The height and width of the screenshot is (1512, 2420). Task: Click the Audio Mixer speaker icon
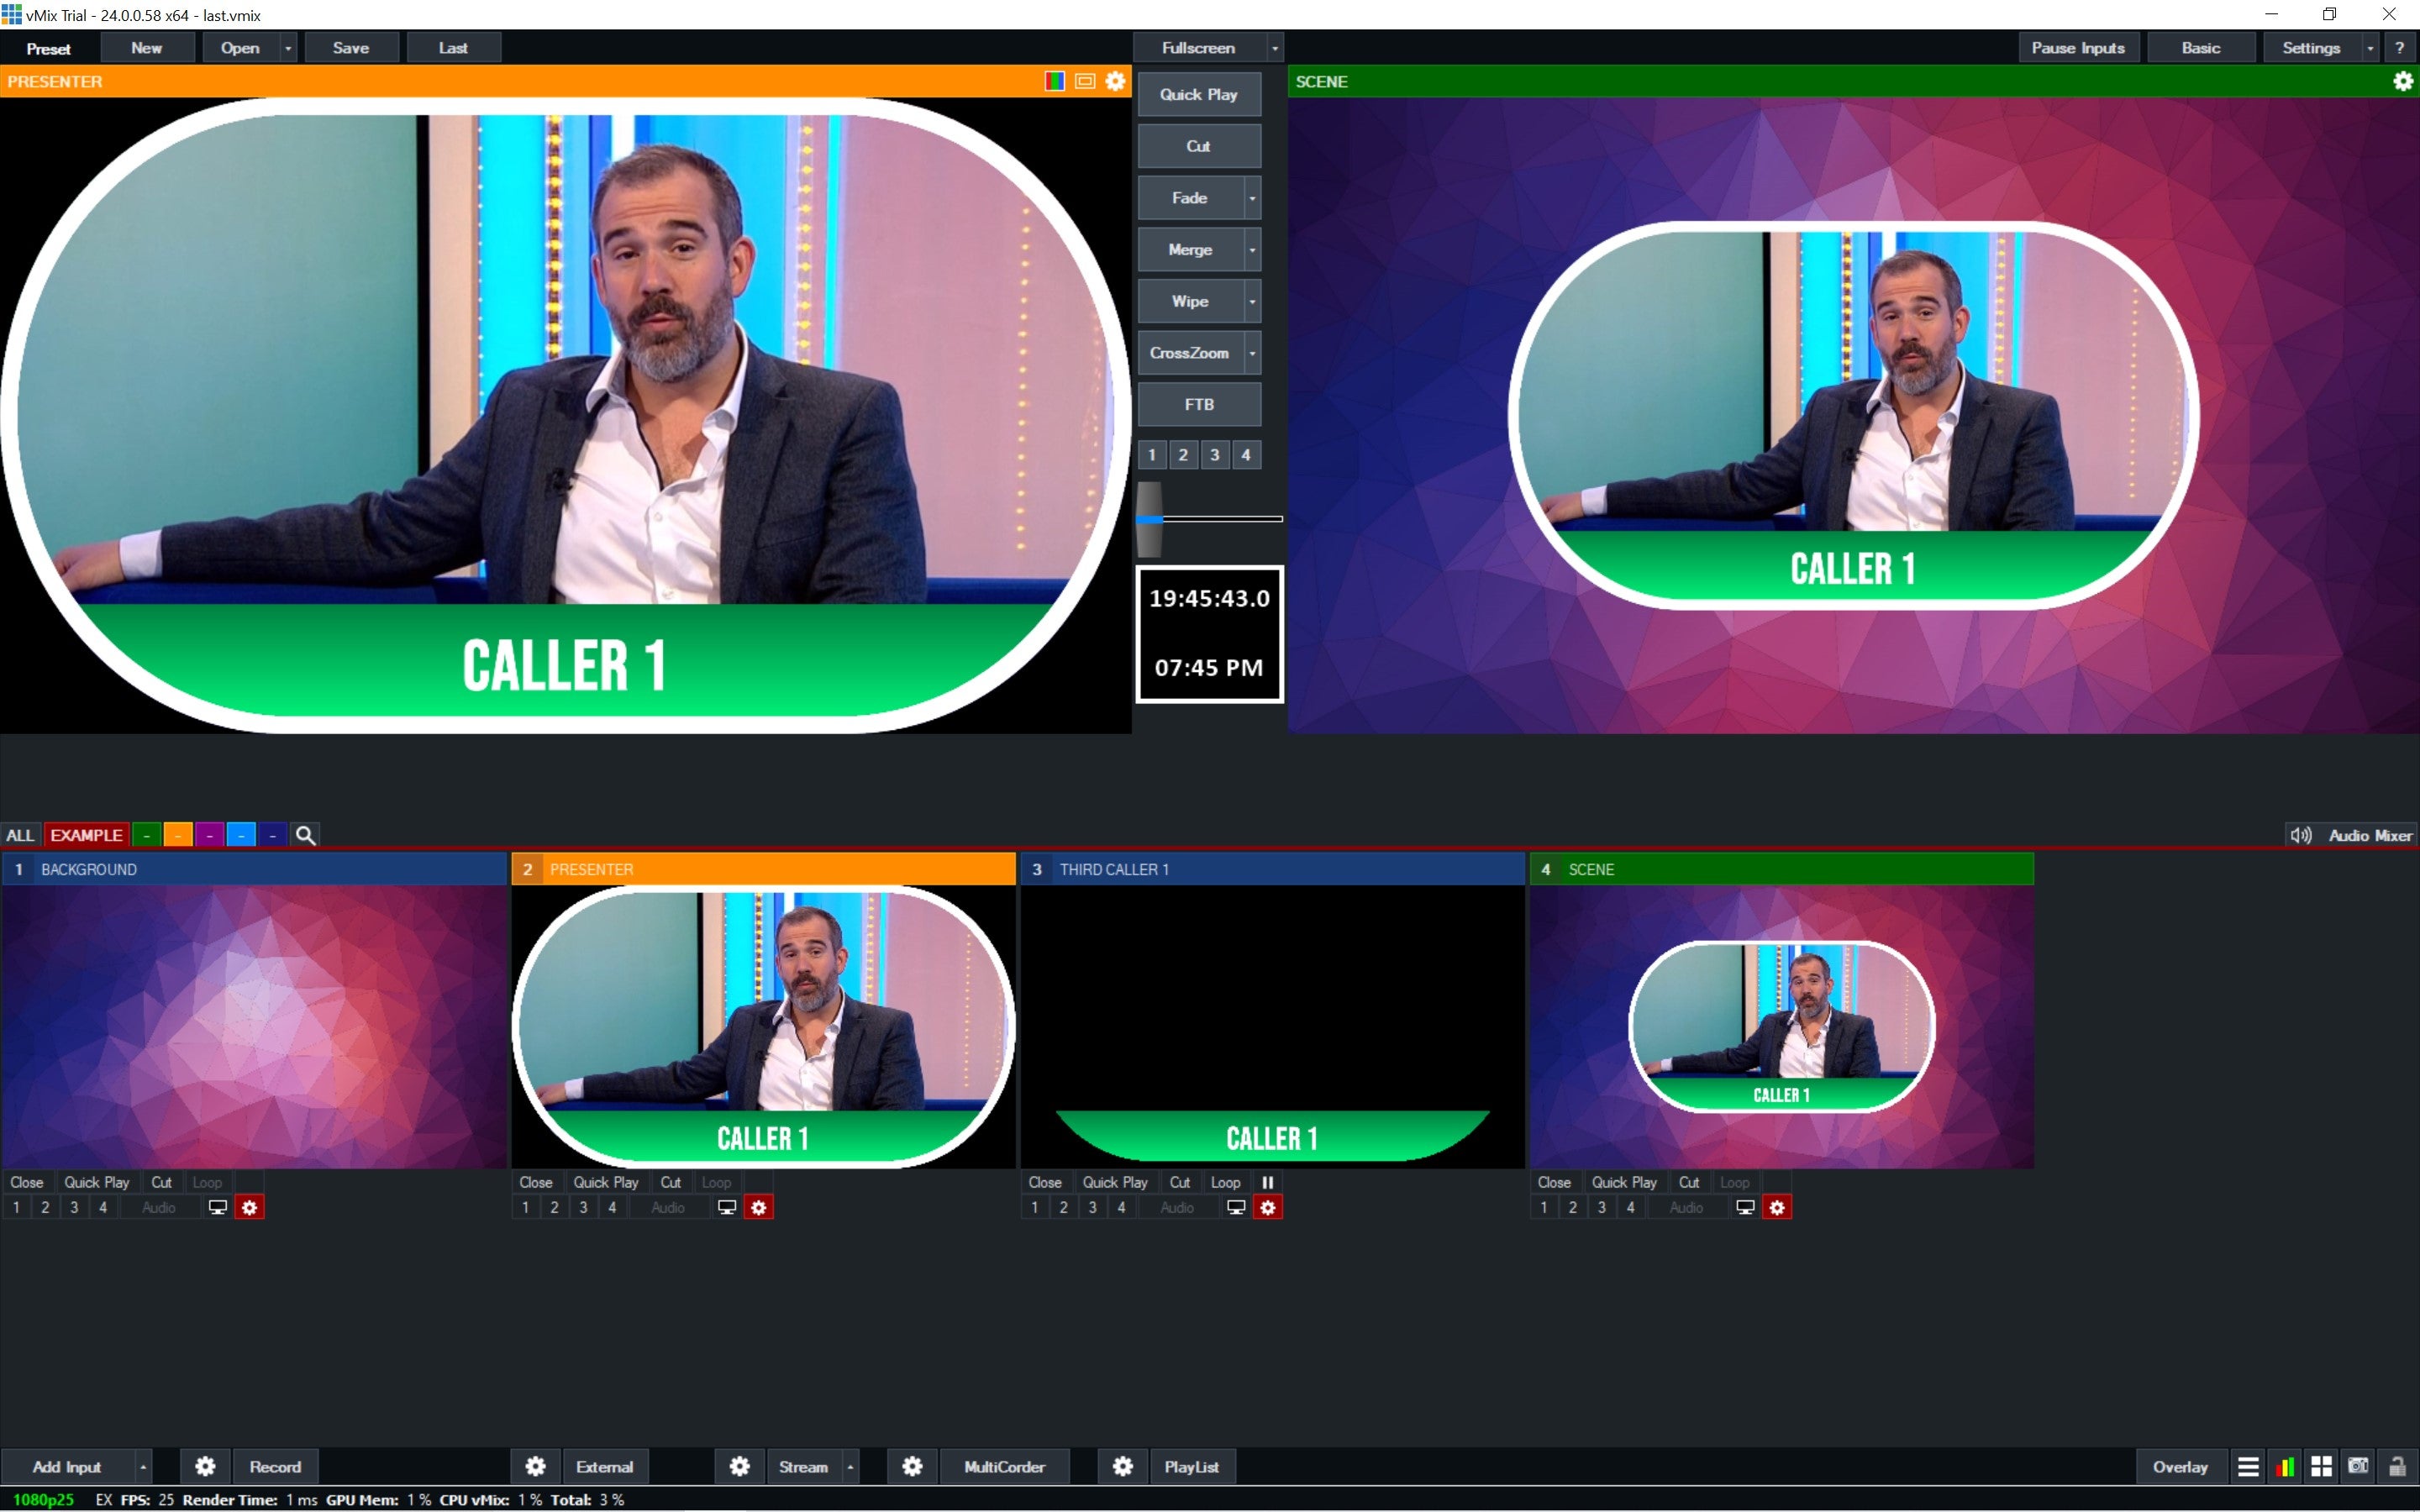tap(2299, 834)
